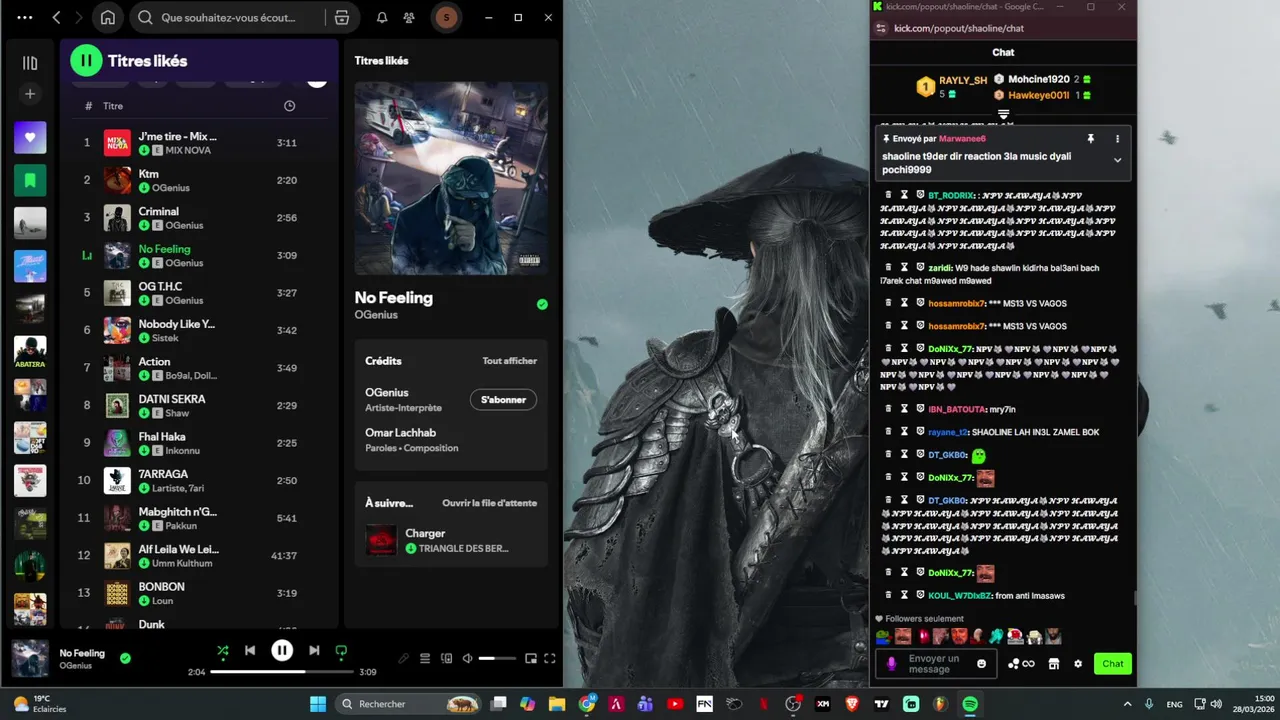Open Spotify three-dot main menu

[x=25, y=17]
